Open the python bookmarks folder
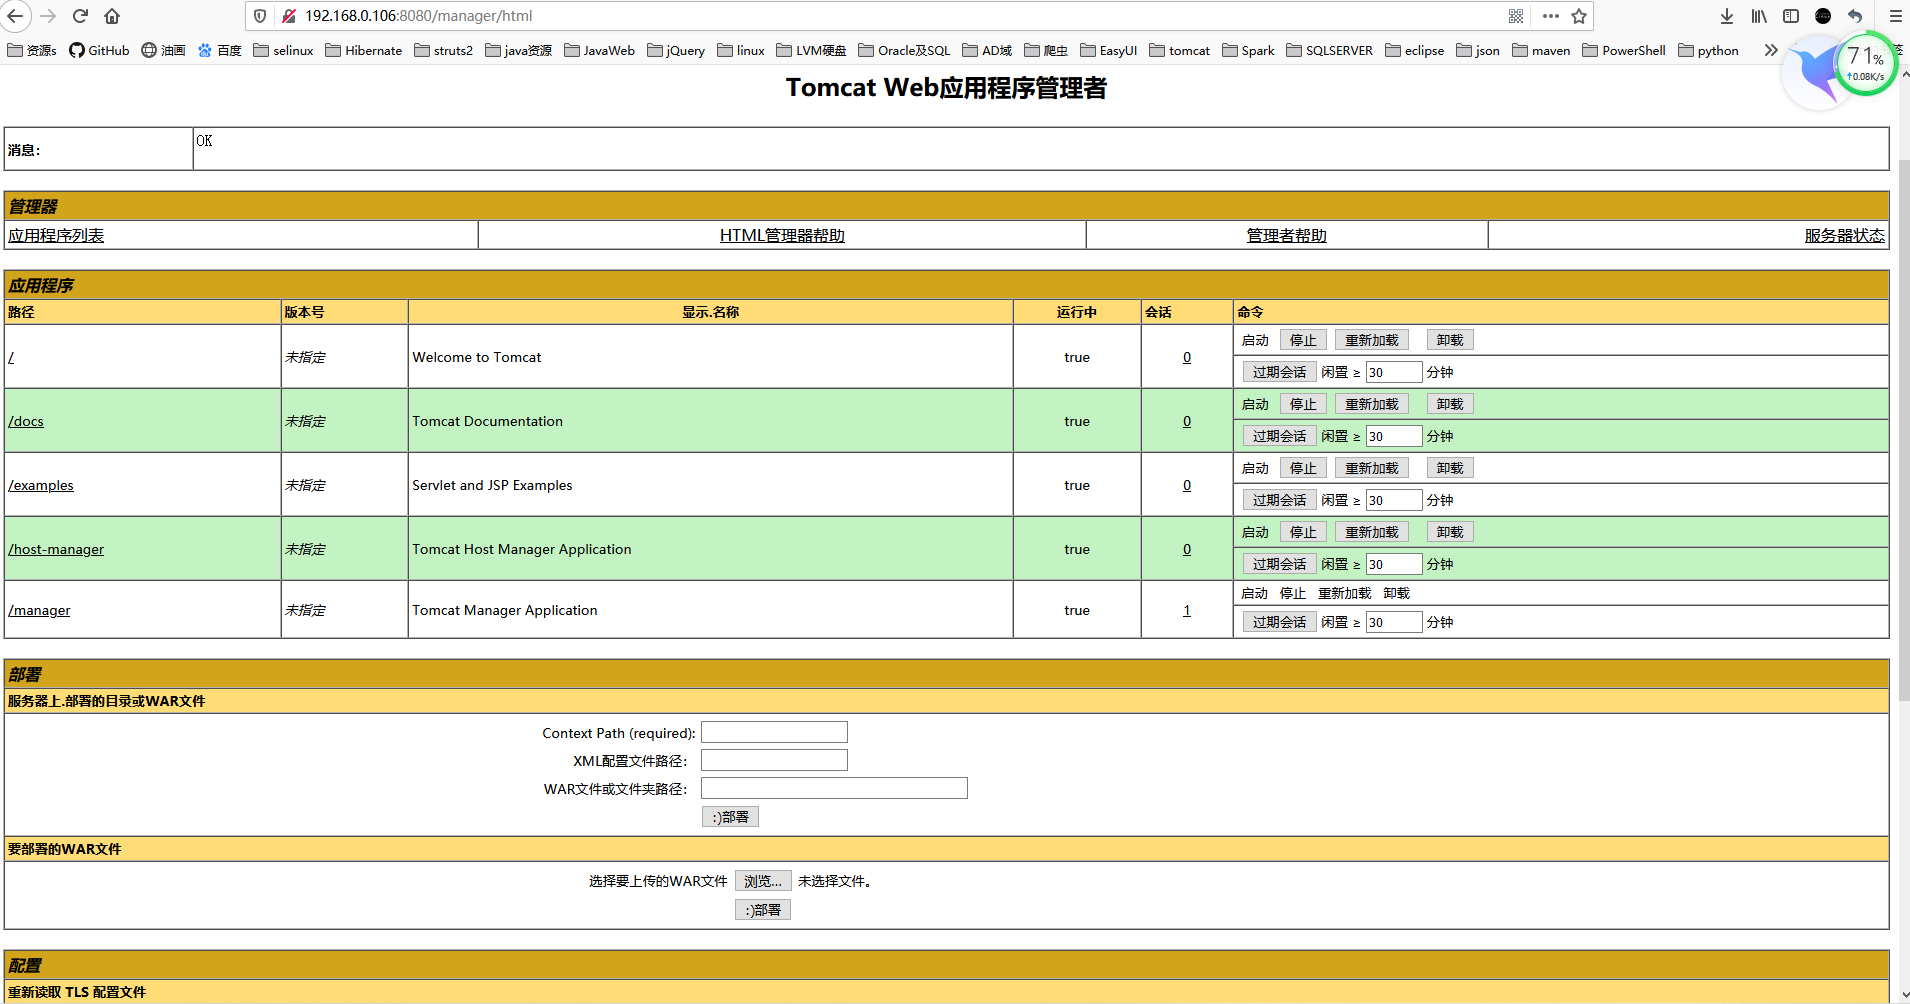1910x1004 pixels. point(1709,50)
